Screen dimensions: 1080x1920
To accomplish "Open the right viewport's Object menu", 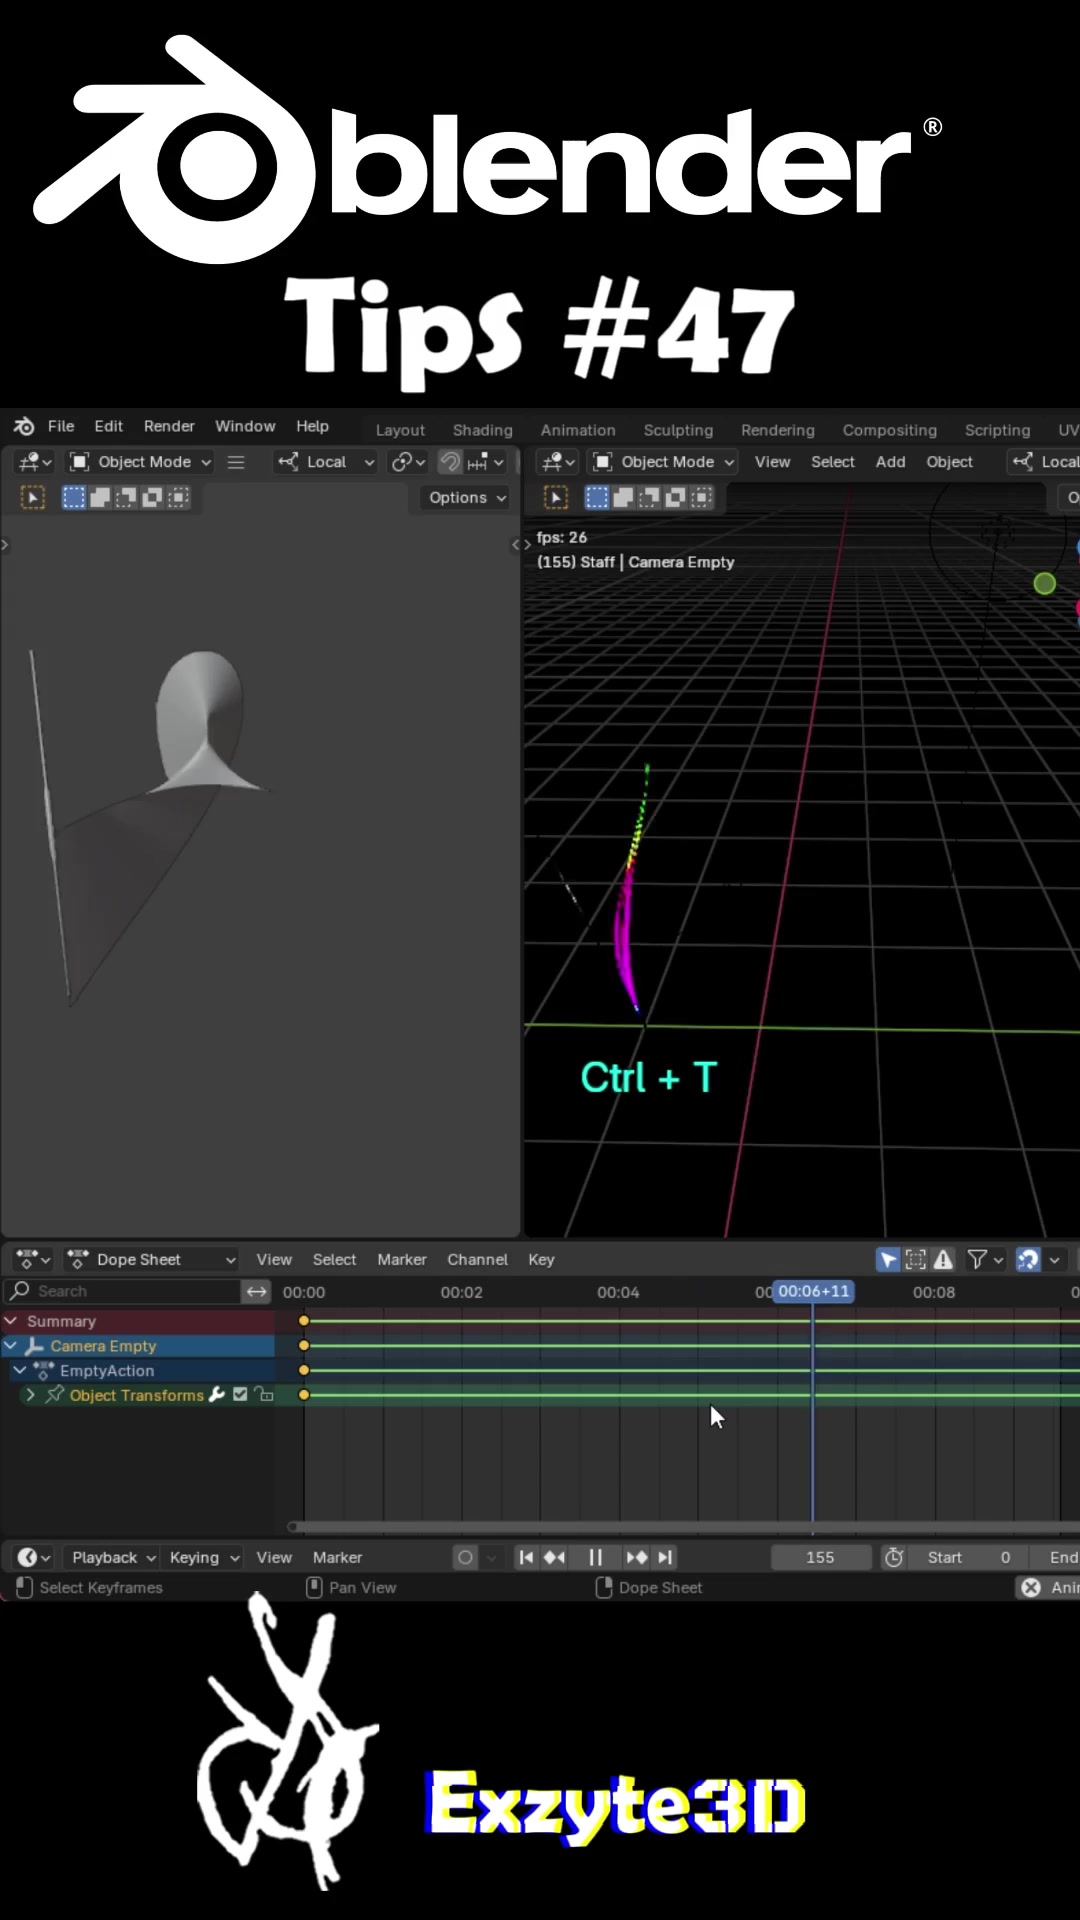I will click(x=949, y=461).
